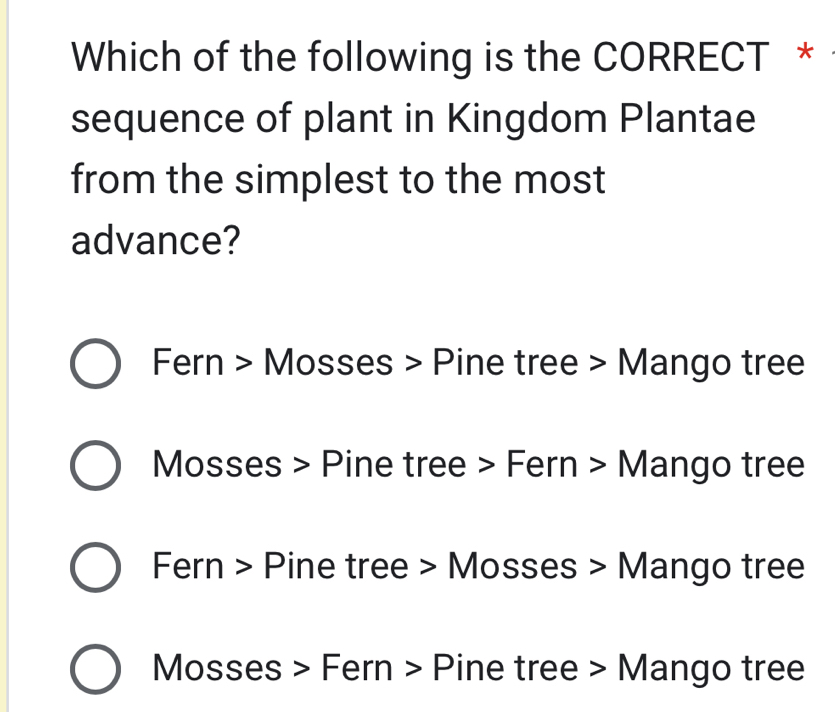Viewport: 835px width, 712px height.
Task: Select the "Fern > Mosses > Pine tree > Mango tree" option
Action: 480,362
